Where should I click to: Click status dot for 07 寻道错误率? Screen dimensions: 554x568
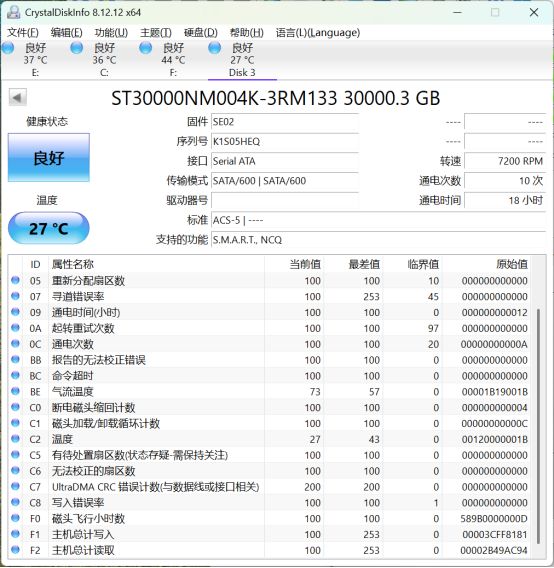[15, 296]
